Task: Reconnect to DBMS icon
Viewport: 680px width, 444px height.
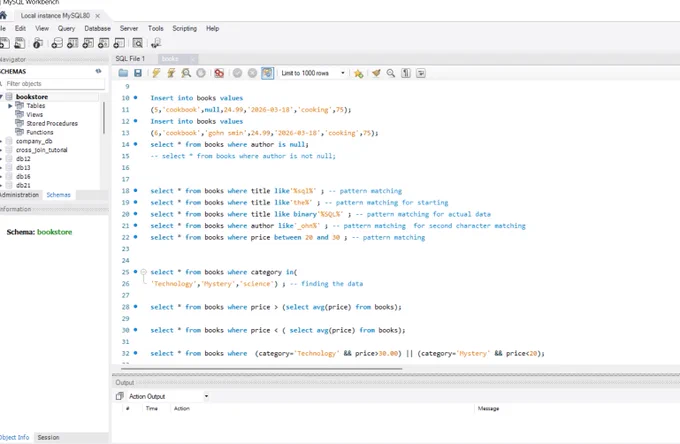Action: click(x=156, y=43)
